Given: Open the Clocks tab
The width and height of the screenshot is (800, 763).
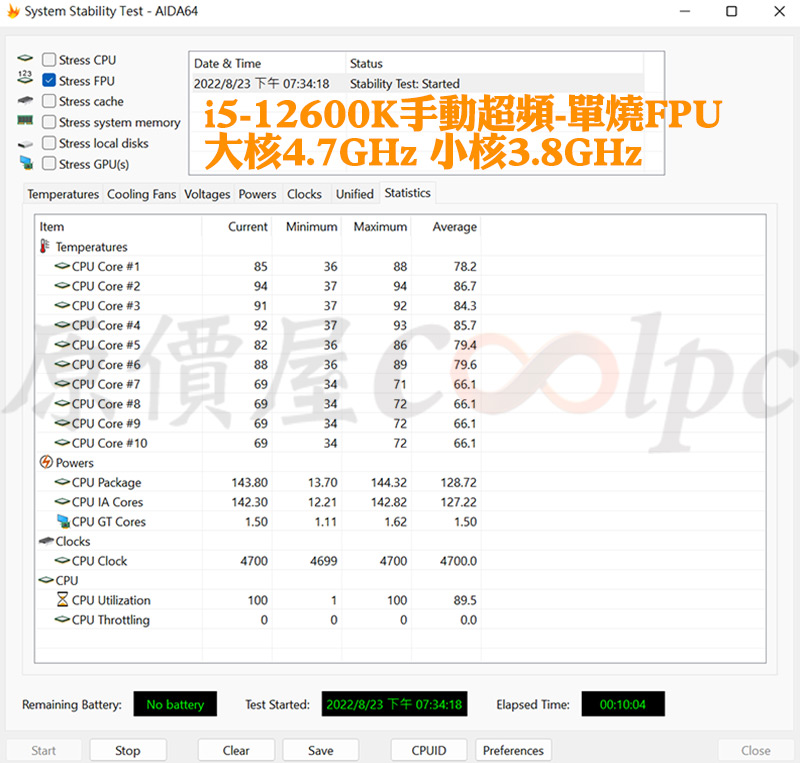Looking at the screenshot, I should [304, 194].
